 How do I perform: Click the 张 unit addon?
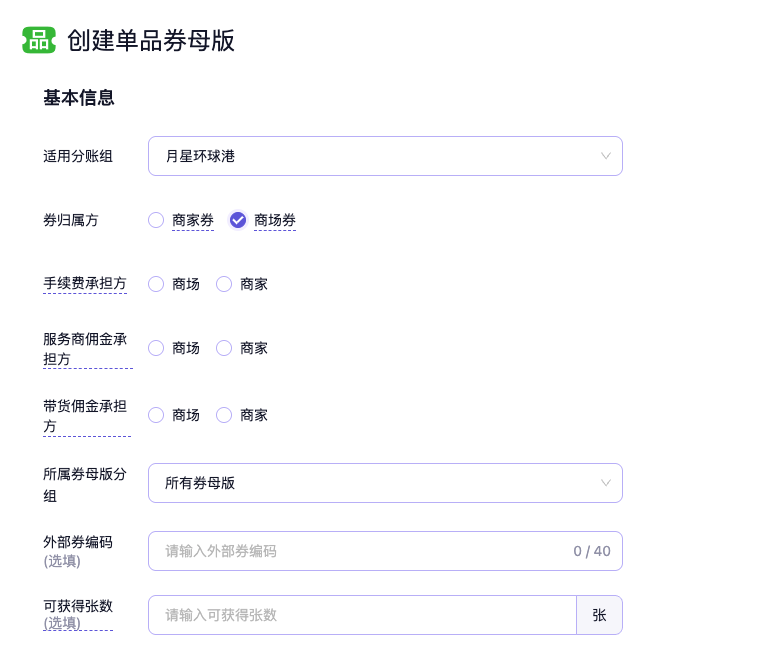click(599, 615)
